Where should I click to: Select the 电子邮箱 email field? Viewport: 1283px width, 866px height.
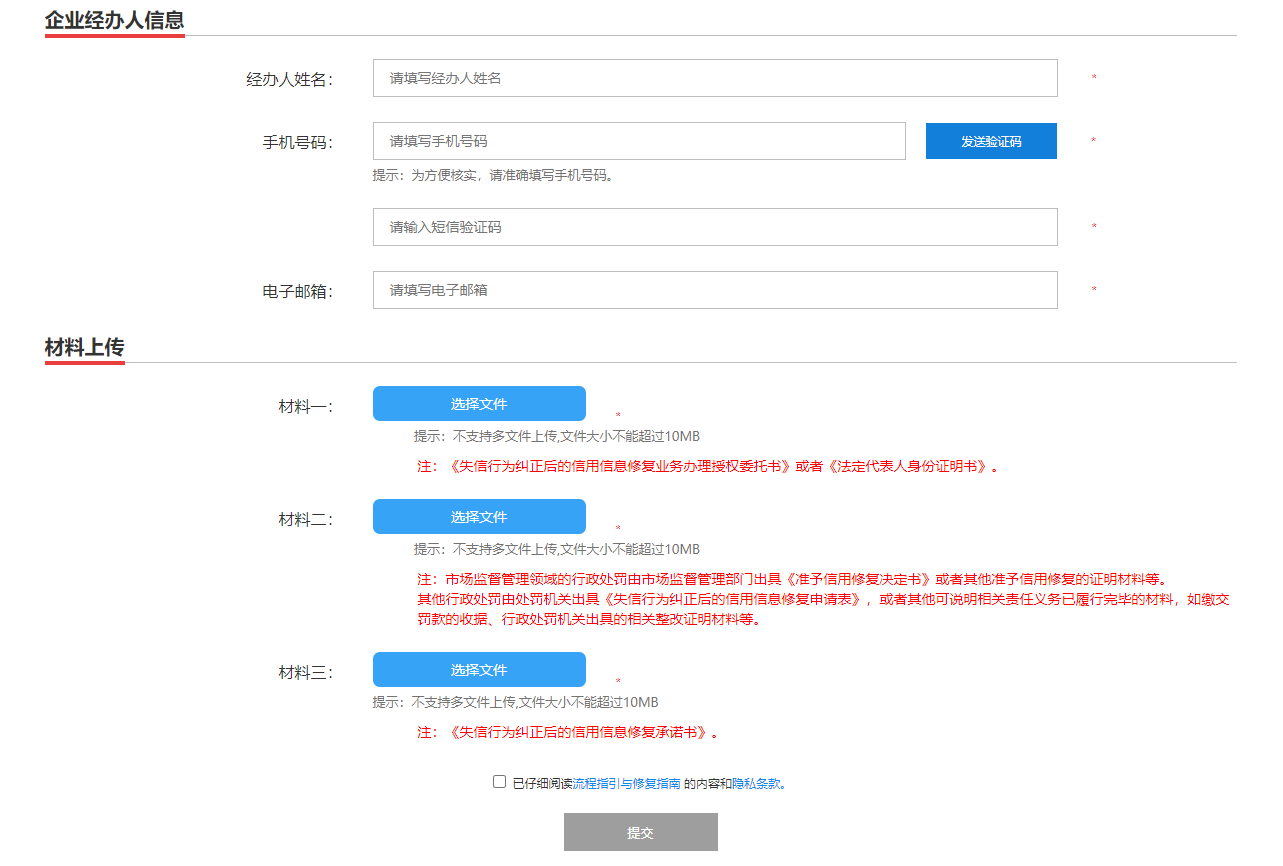point(714,290)
